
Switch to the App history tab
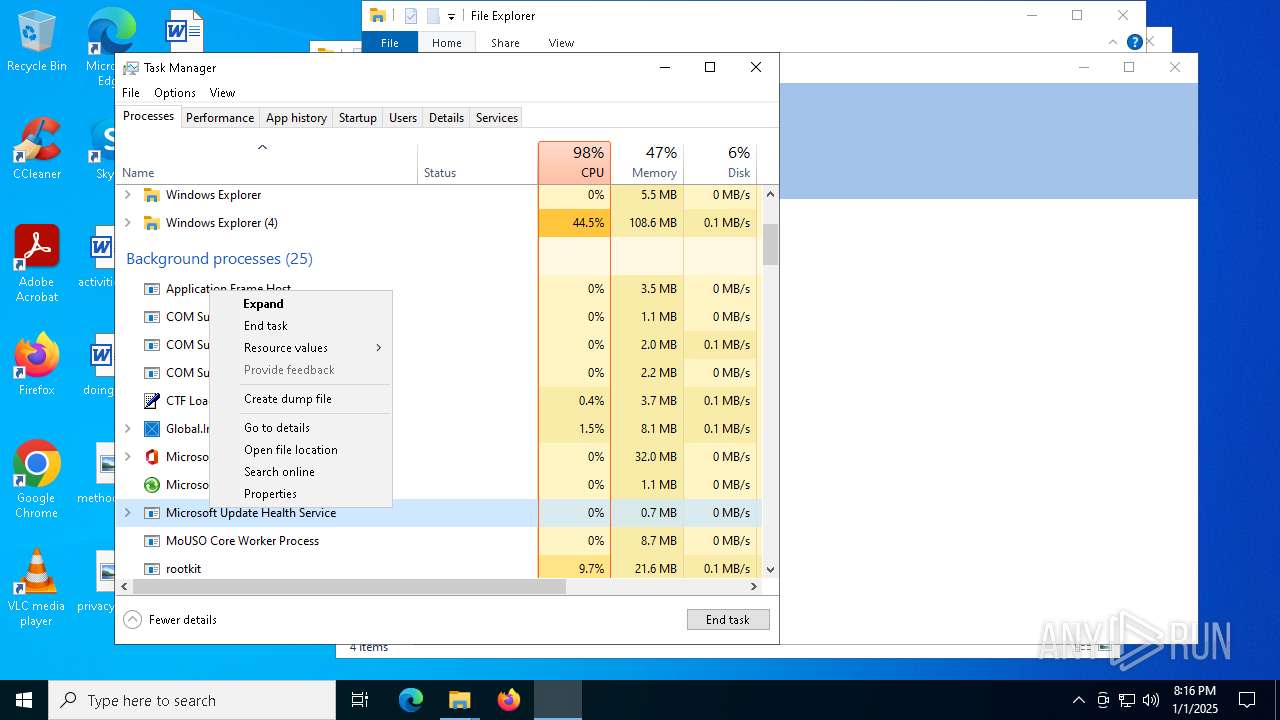(296, 118)
